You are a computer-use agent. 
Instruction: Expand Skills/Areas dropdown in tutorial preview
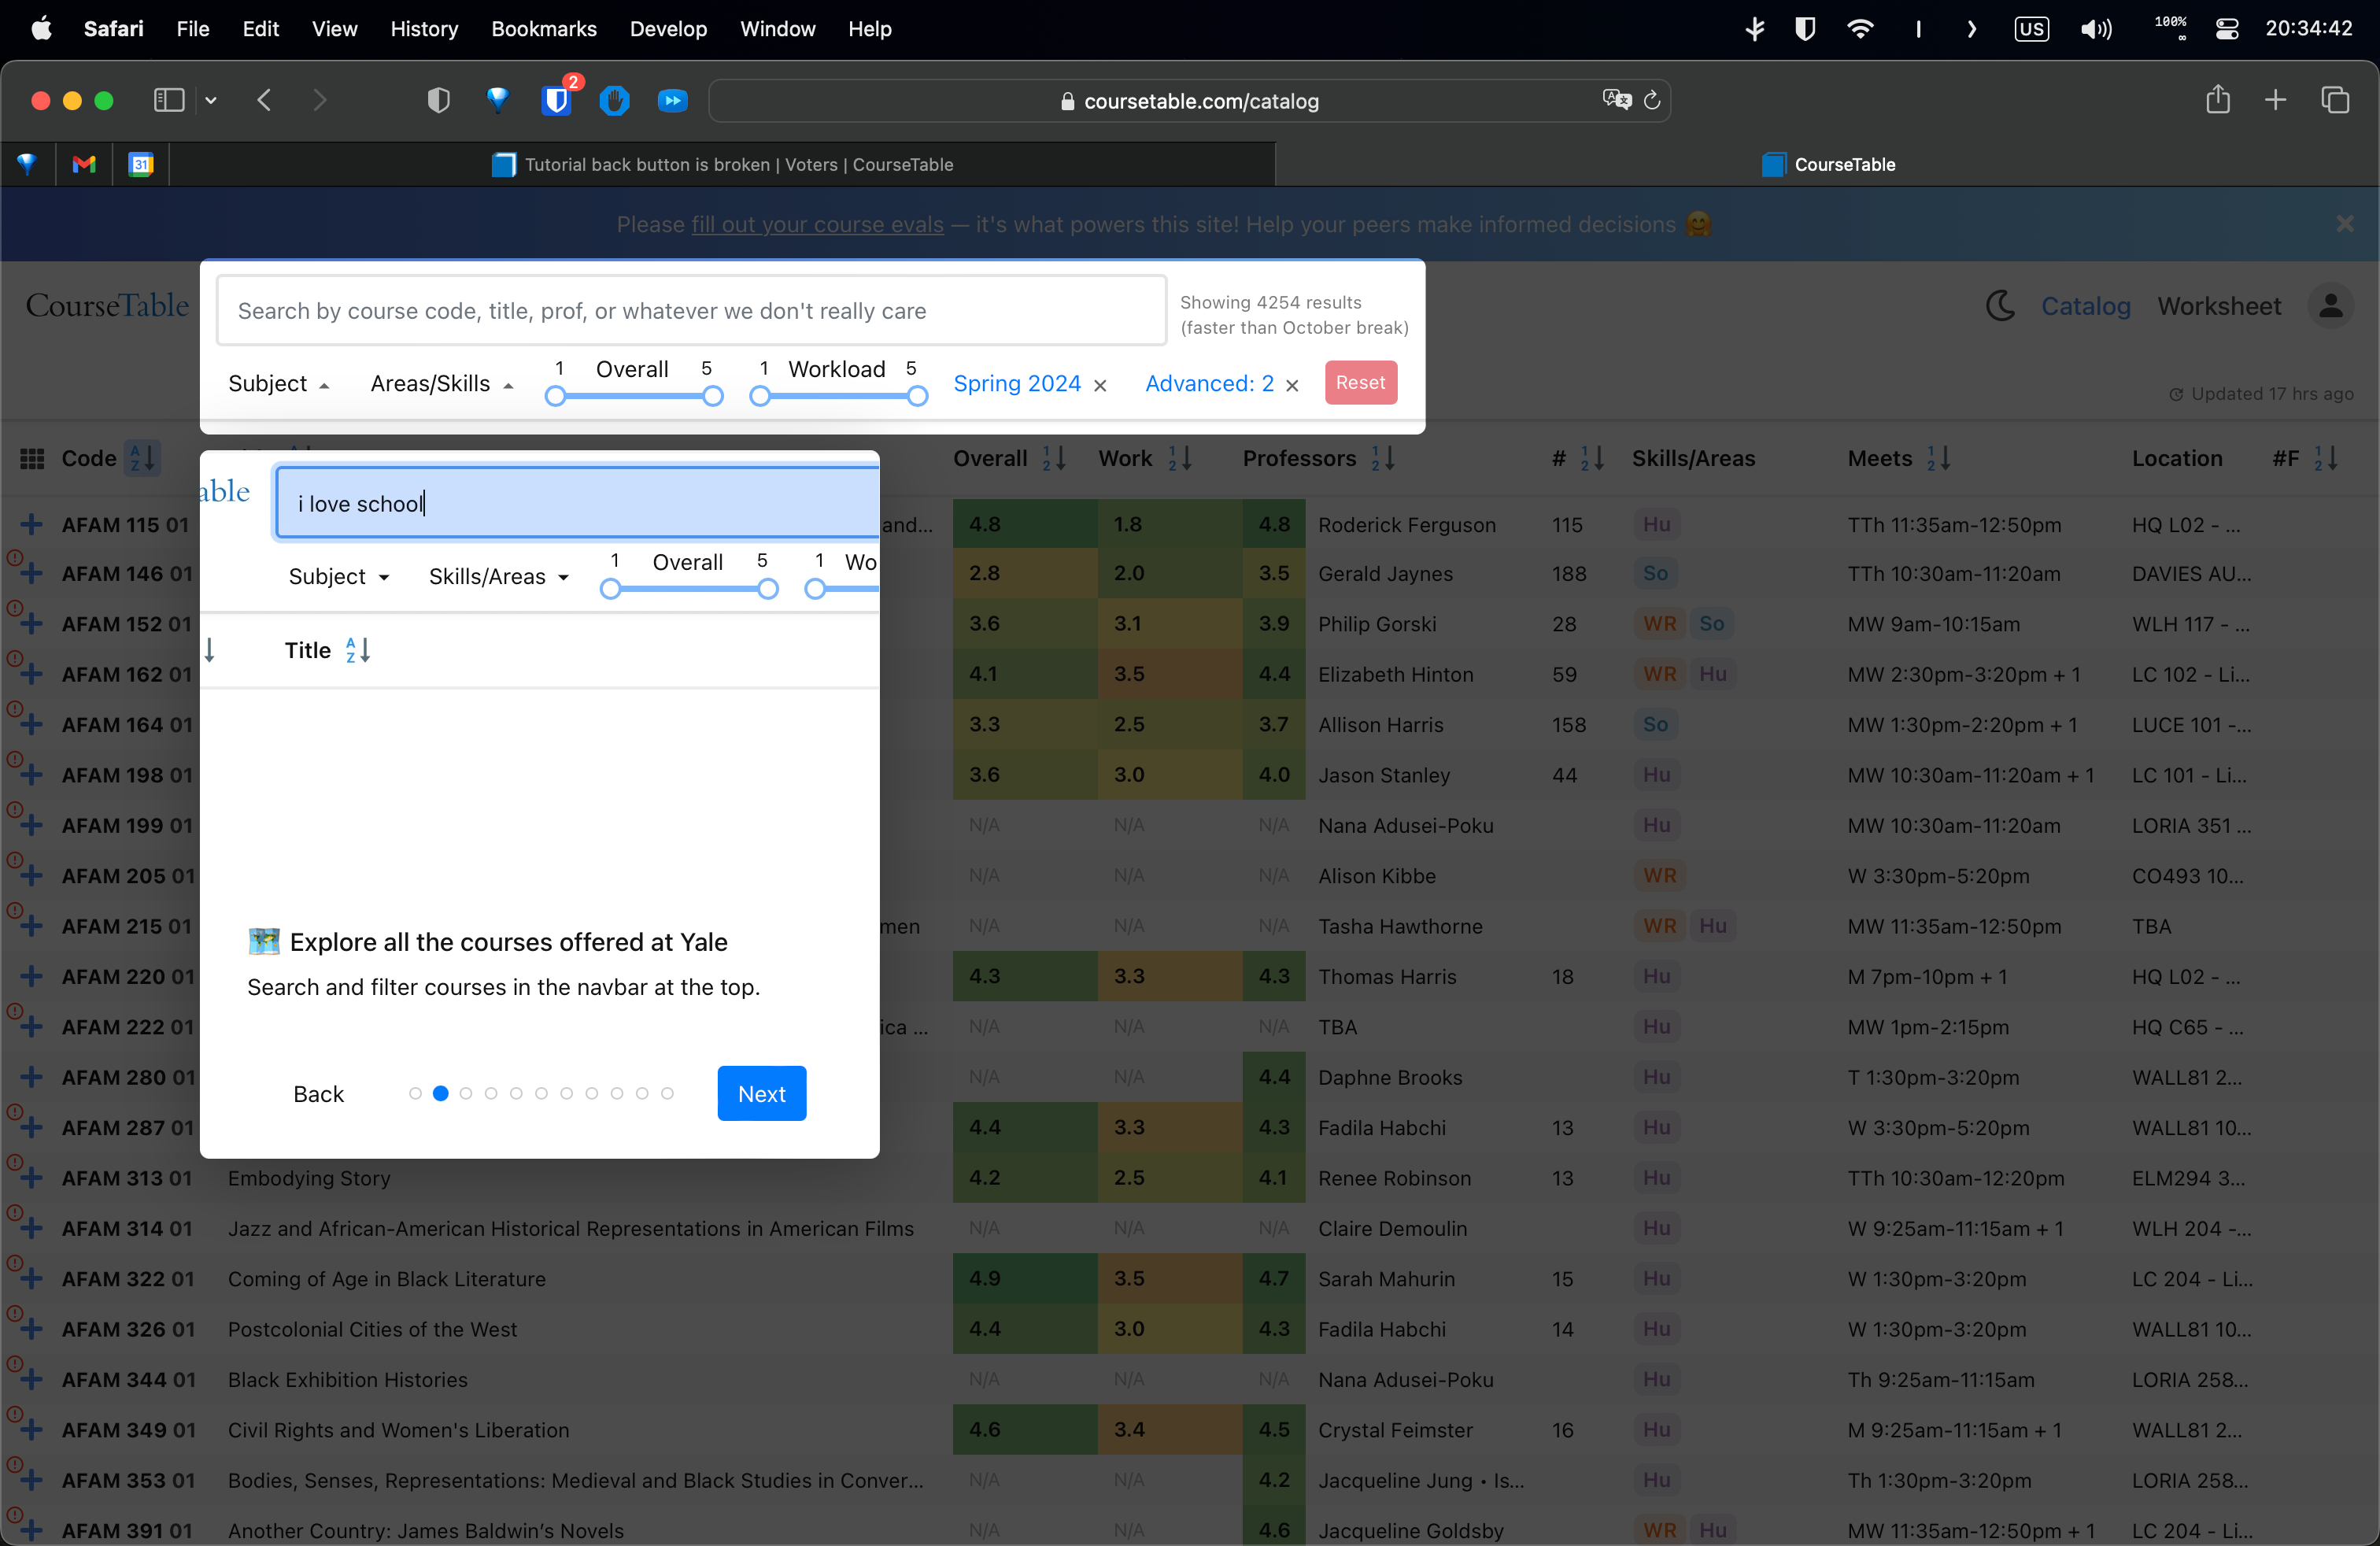point(499,577)
